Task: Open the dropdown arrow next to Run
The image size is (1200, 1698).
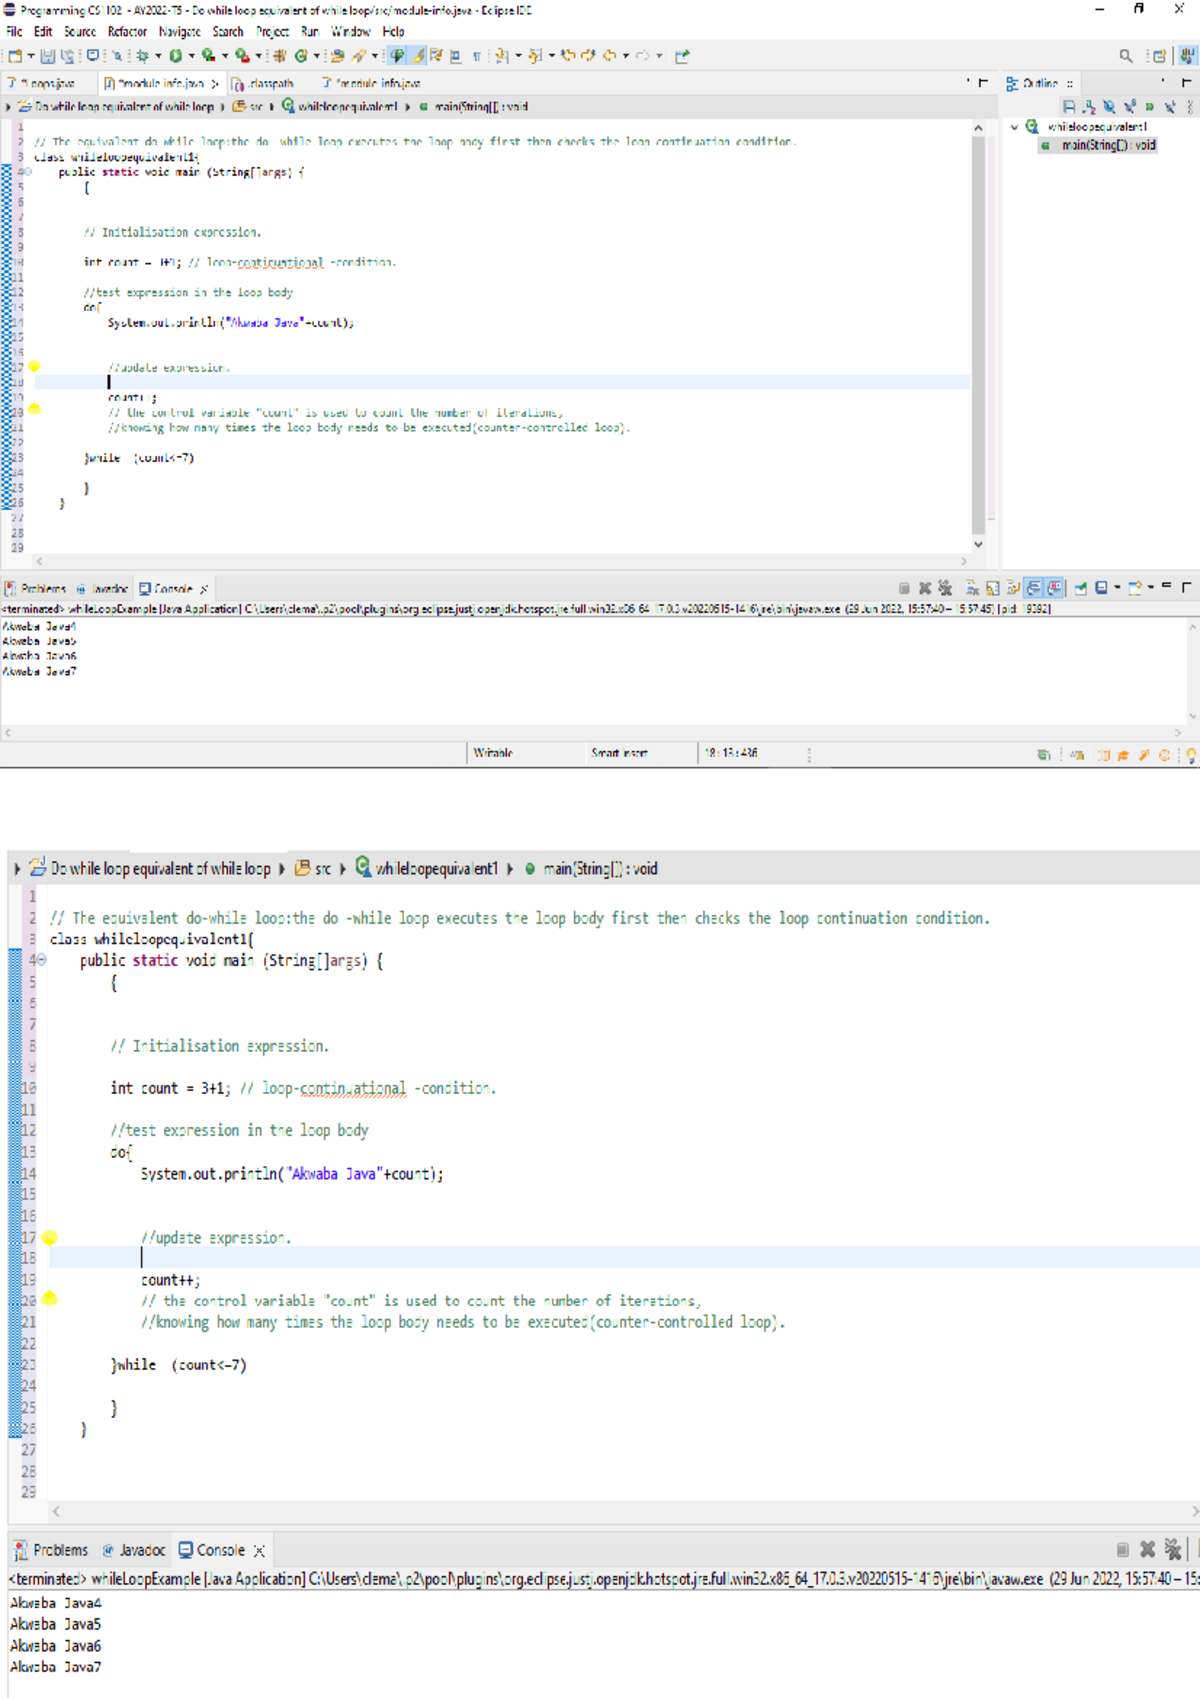Action: point(191,56)
